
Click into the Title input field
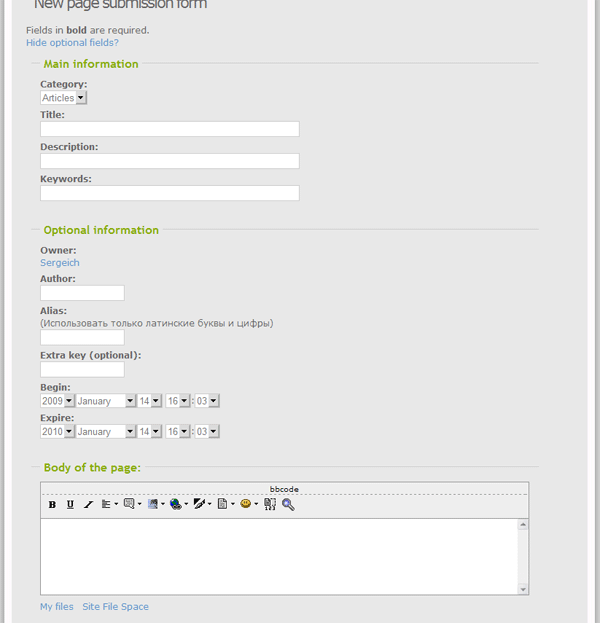(169, 129)
